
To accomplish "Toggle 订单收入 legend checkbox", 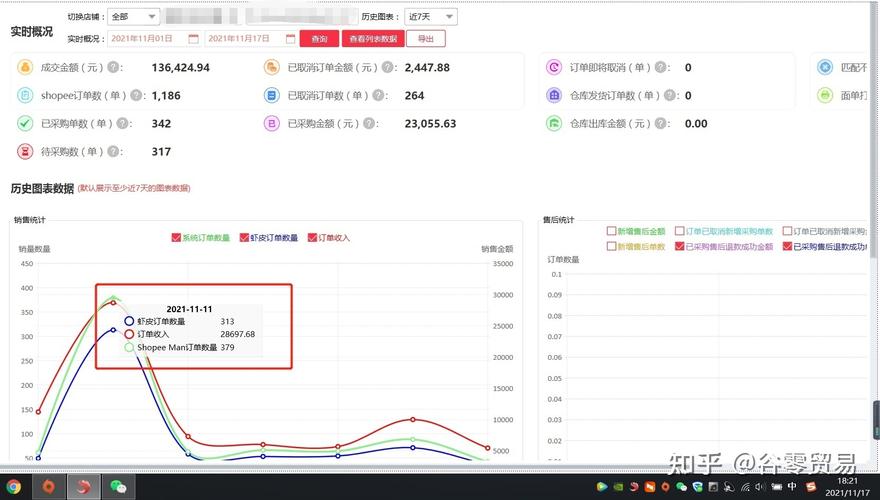I will point(313,238).
